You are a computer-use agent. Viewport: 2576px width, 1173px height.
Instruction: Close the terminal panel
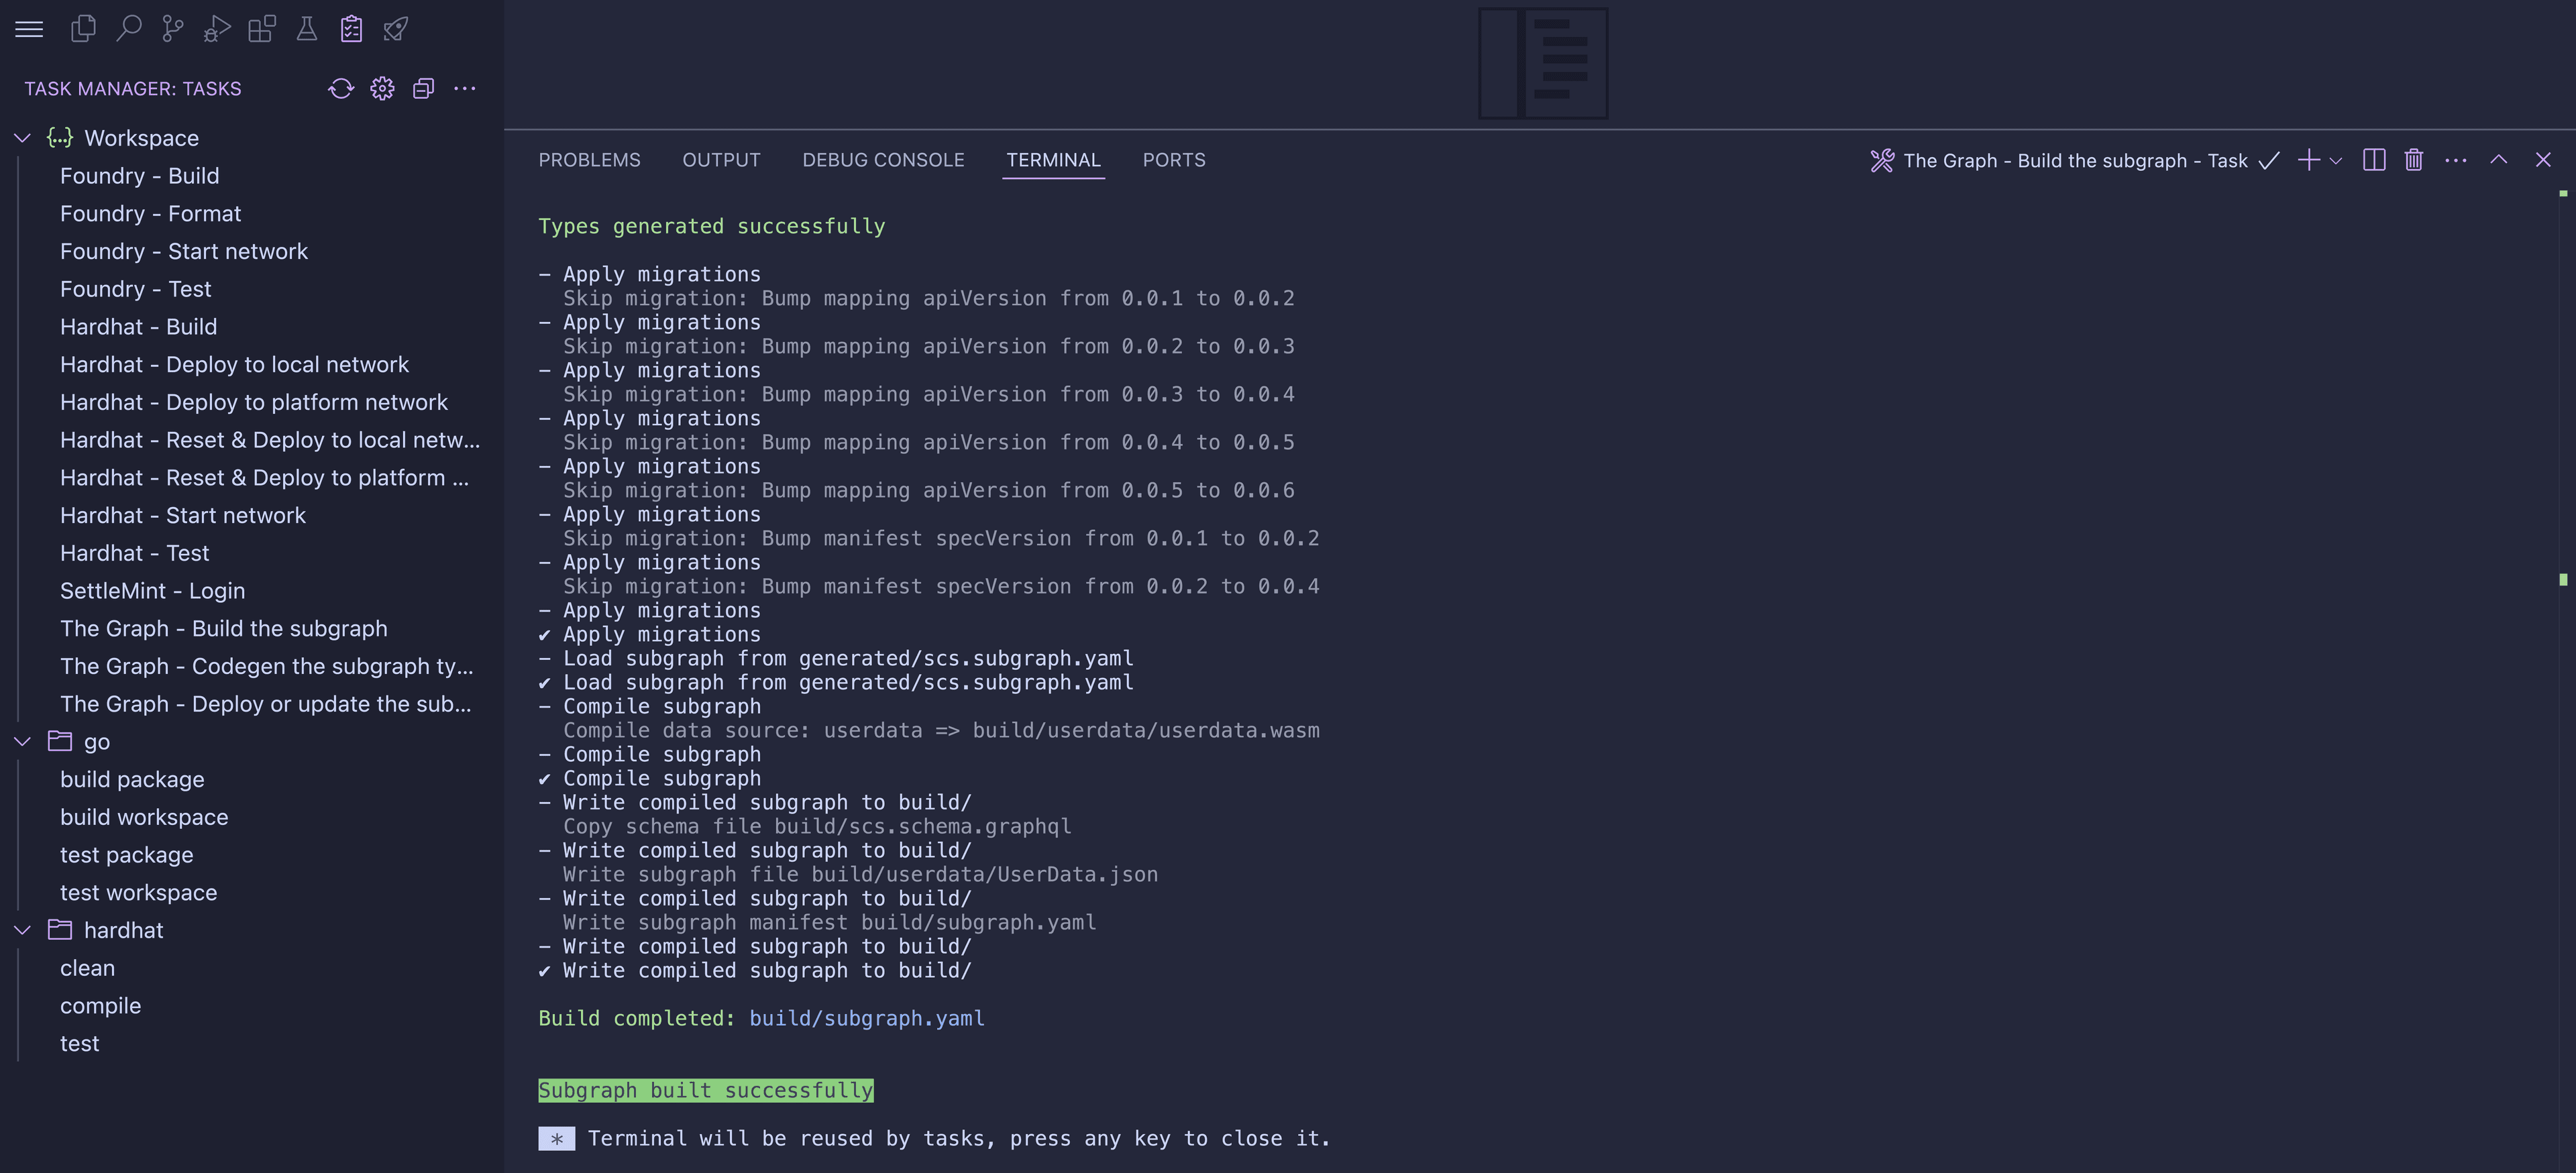[x=2543, y=160]
